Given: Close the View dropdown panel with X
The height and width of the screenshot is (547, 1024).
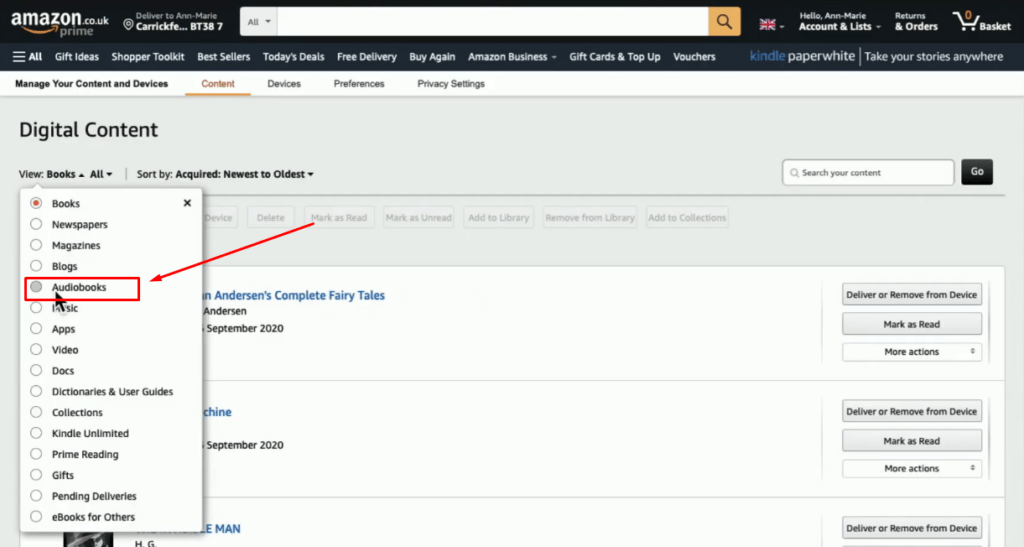Looking at the screenshot, I should tap(187, 203).
